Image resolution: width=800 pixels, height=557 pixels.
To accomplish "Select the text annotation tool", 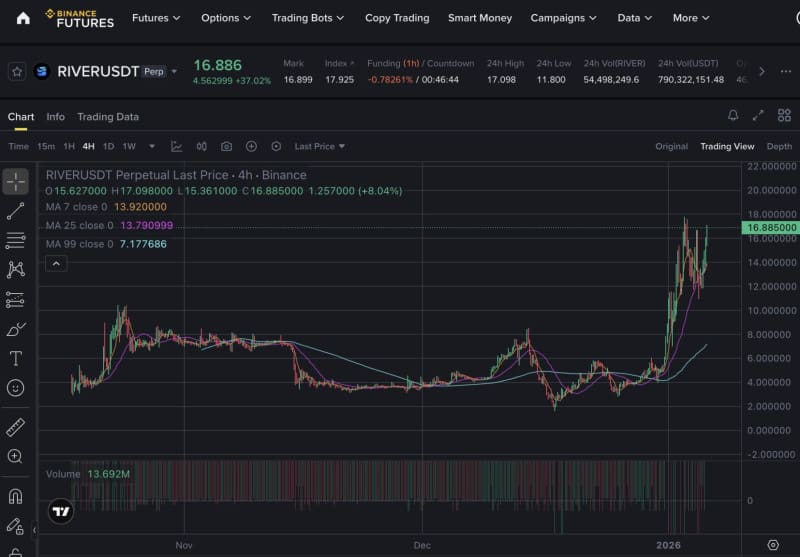I will [15, 358].
